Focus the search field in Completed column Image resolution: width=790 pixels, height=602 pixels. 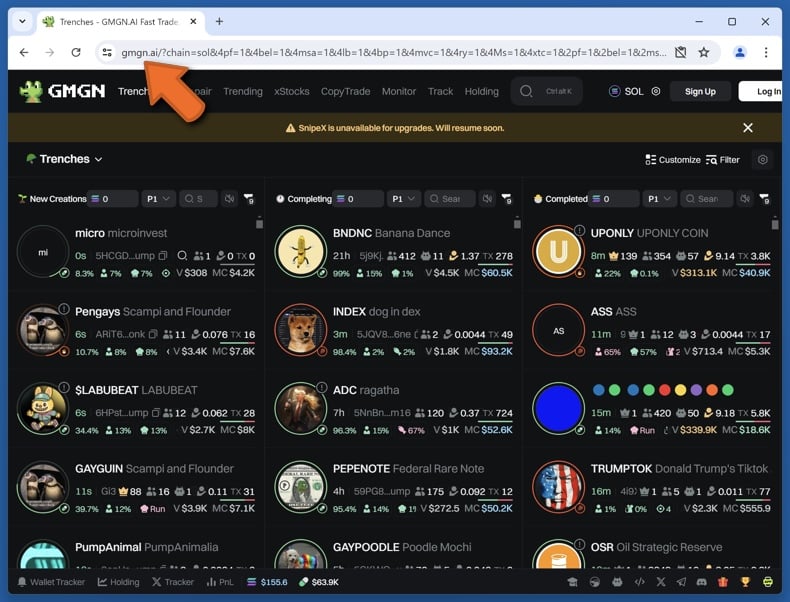point(706,198)
